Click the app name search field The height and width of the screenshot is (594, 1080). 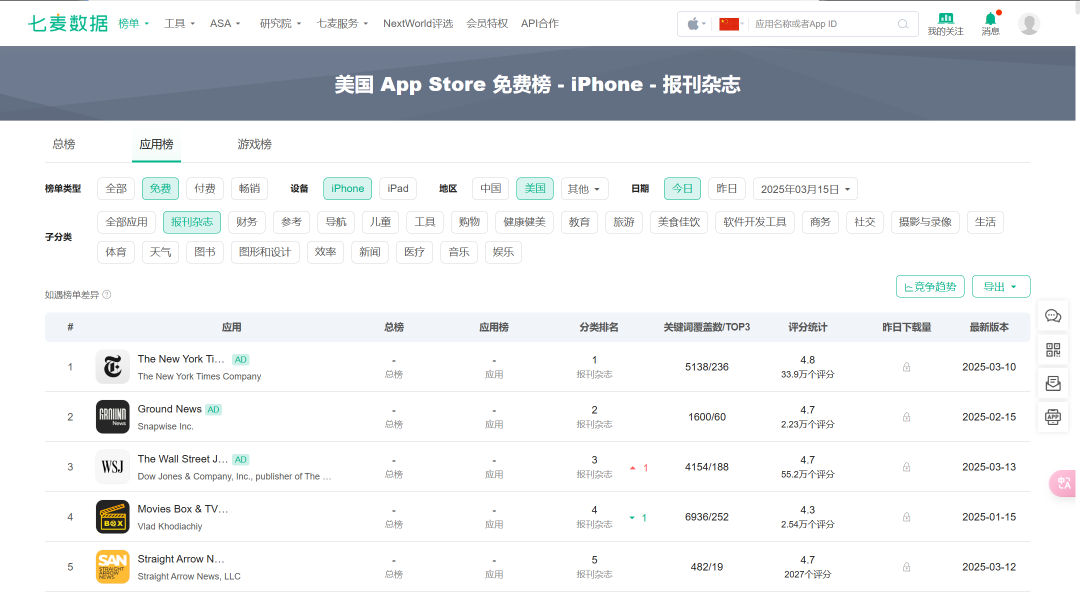pos(823,24)
